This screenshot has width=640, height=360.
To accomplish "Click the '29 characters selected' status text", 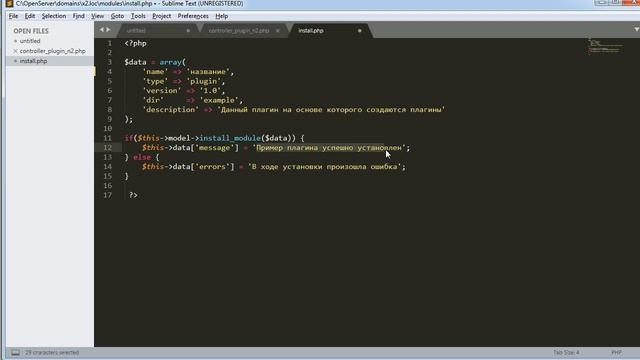I will tap(52, 352).
